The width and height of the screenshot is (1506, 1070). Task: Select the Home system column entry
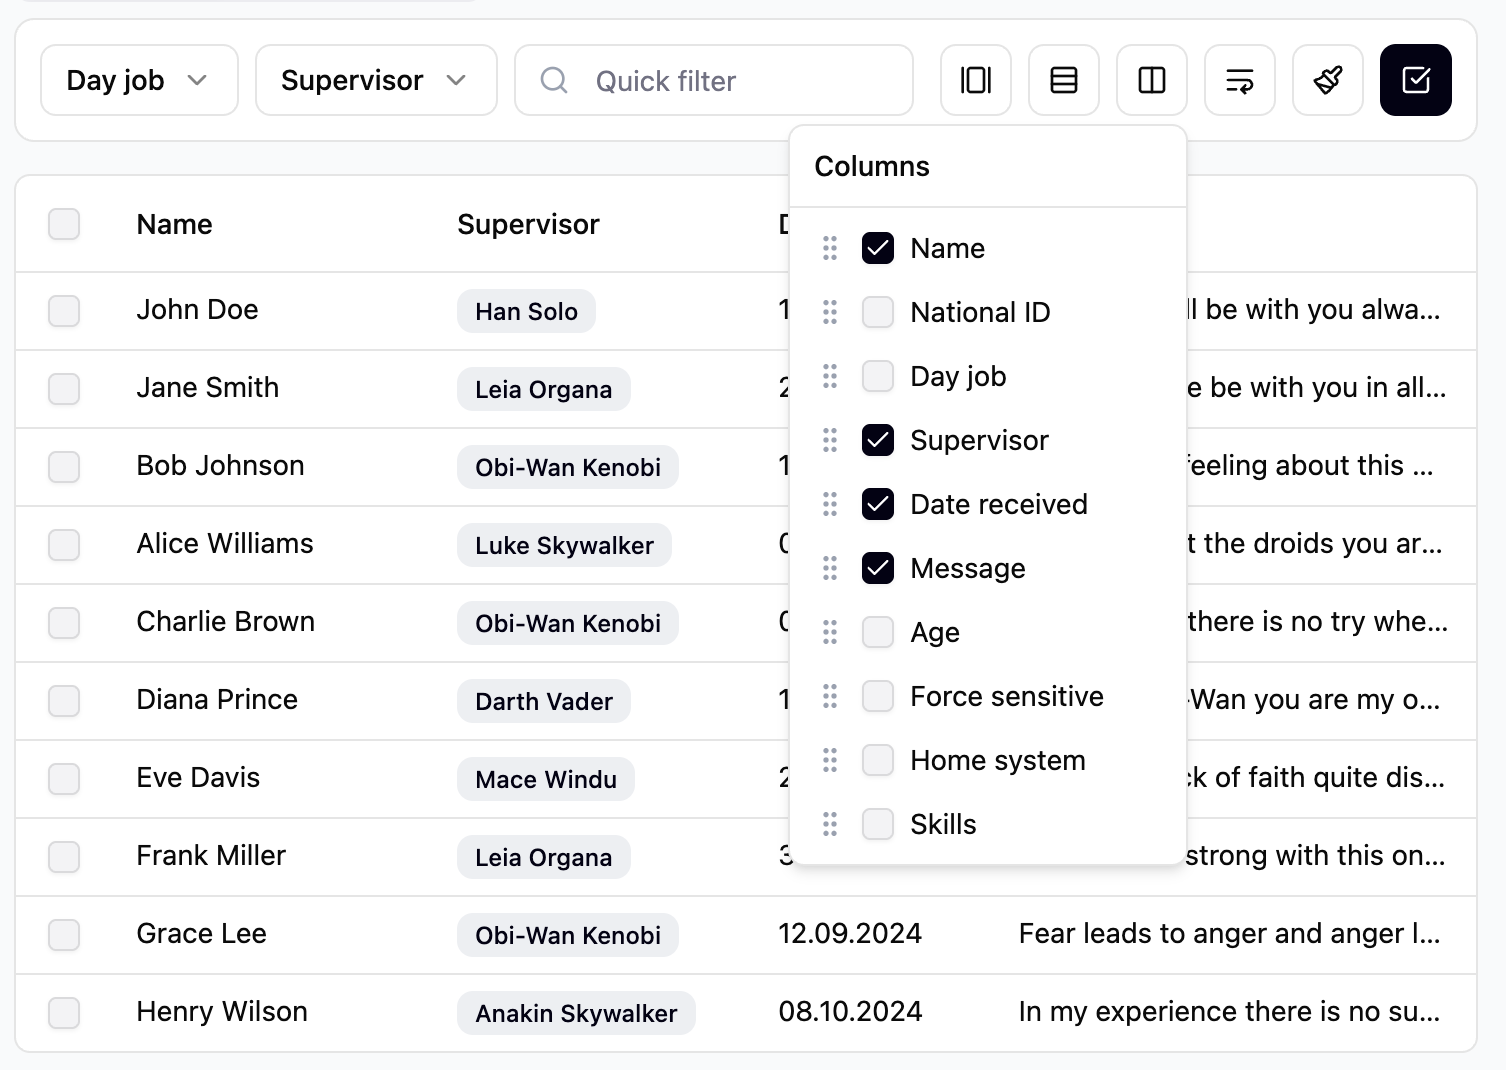[x=996, y=760]
